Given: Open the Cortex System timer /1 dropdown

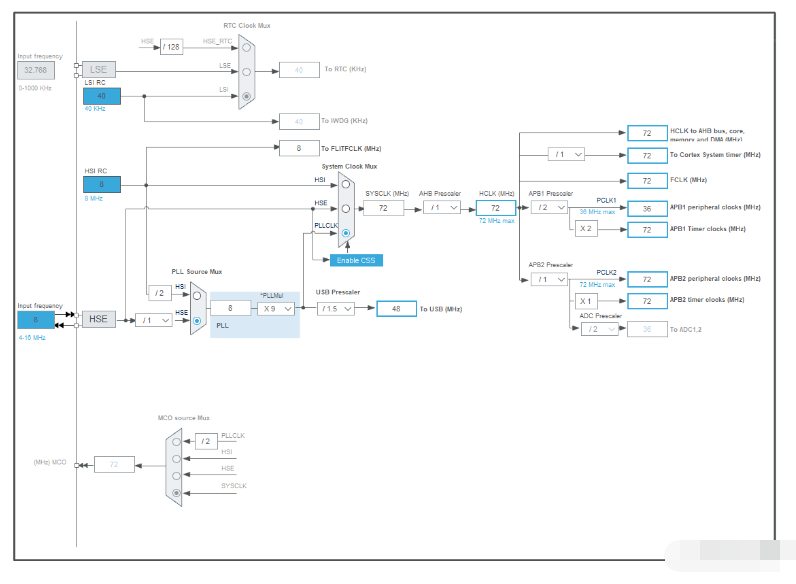Looking at the screenshot, I should [566, 154].
